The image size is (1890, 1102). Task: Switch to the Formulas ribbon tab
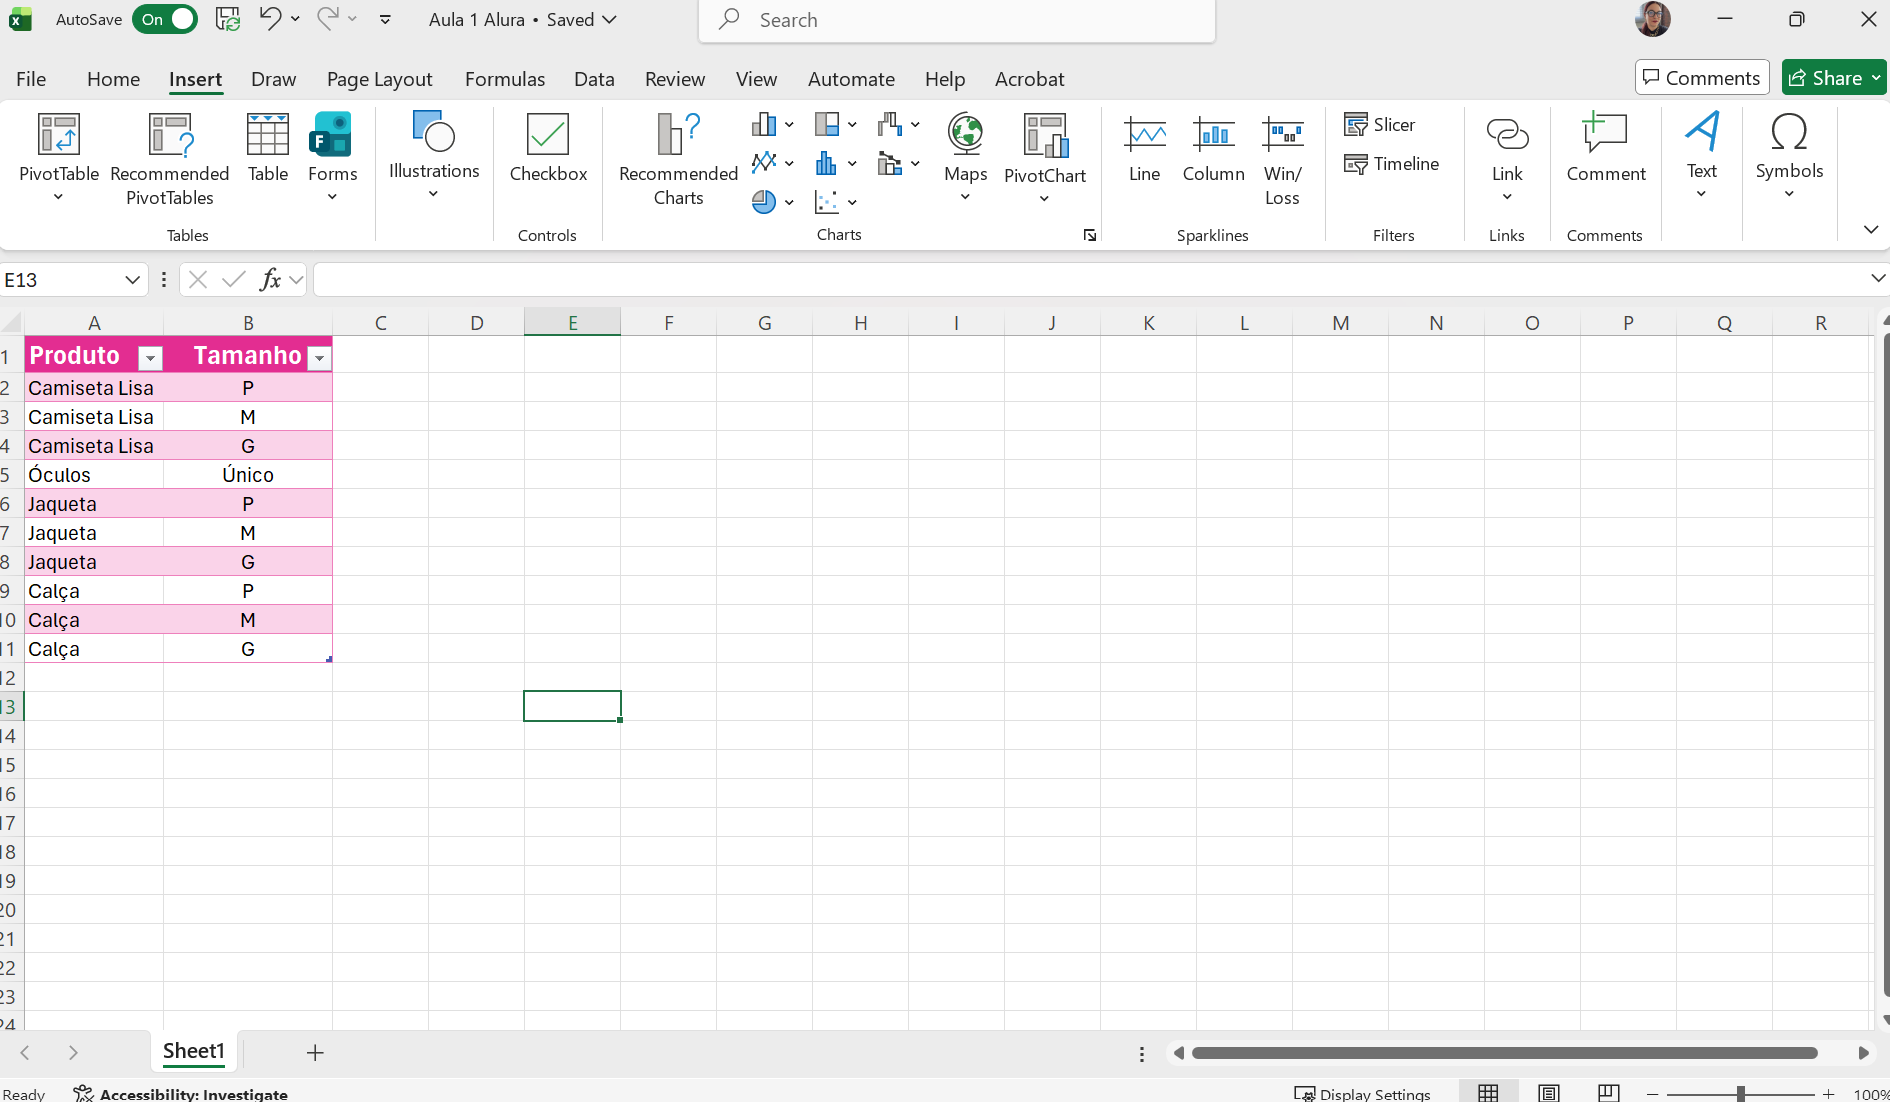coord(505,79)
